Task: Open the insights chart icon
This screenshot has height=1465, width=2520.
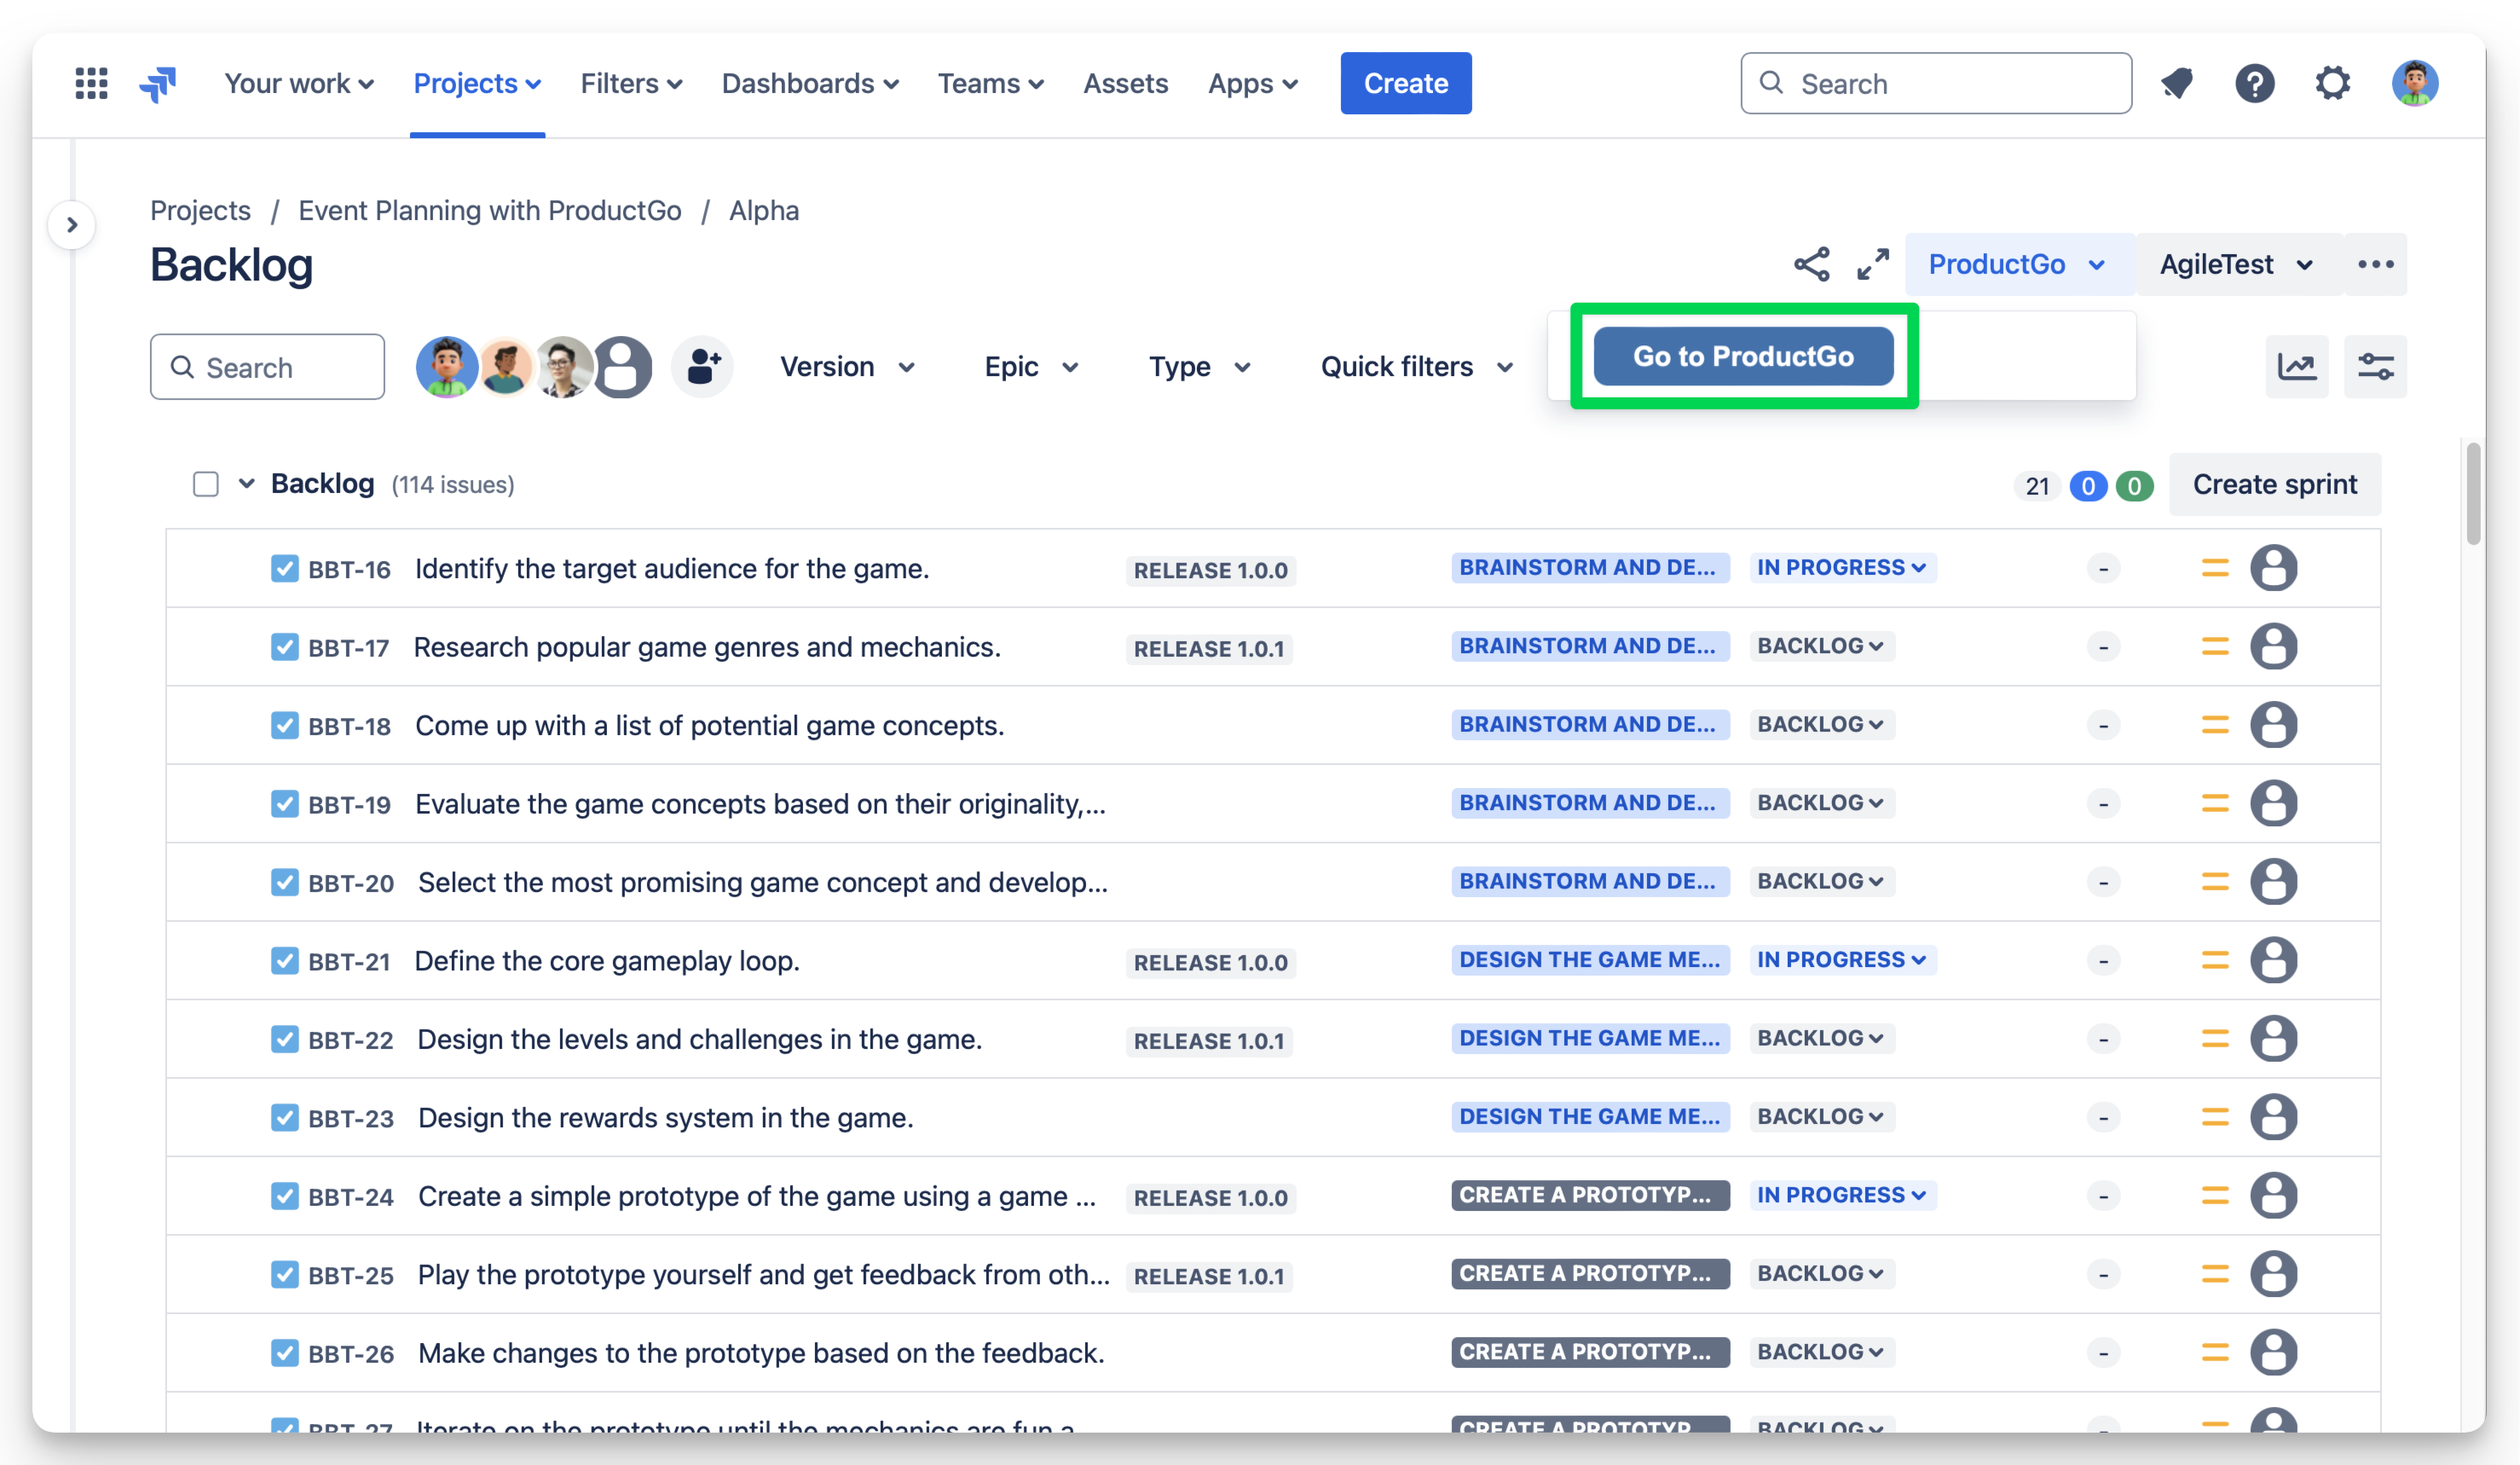Action: coord(2297,366)
